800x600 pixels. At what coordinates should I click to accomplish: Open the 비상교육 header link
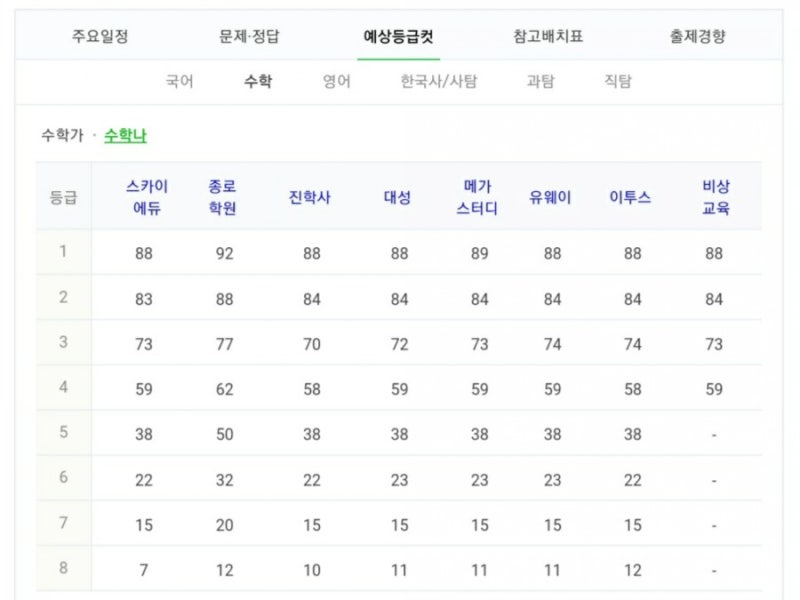click(x=716, y=197)
